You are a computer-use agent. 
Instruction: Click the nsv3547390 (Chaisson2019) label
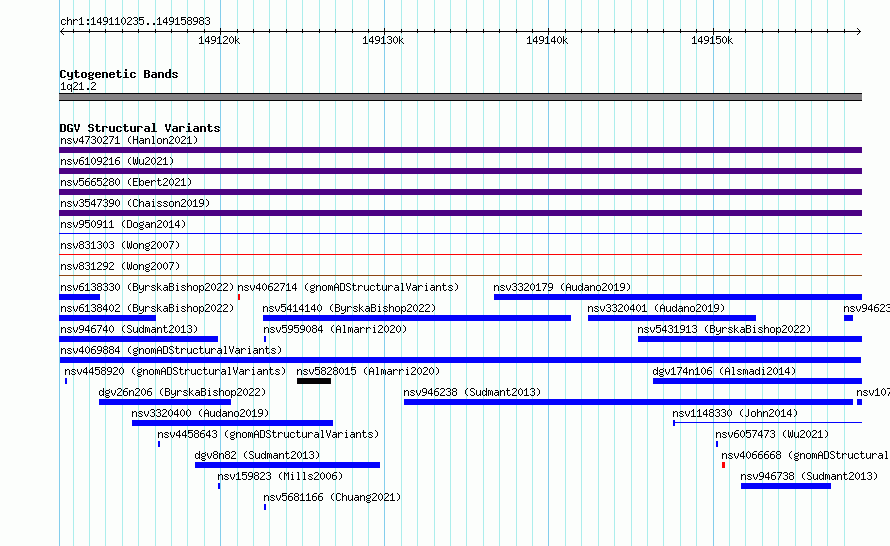(x=135, y=203)
